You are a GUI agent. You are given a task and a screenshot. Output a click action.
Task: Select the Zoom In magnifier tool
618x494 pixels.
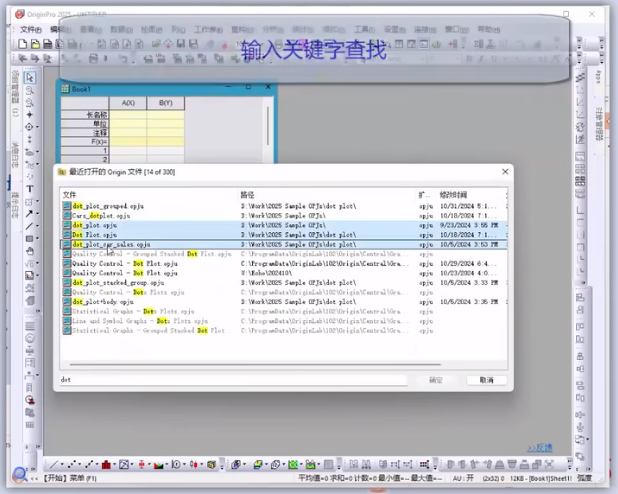30,90
